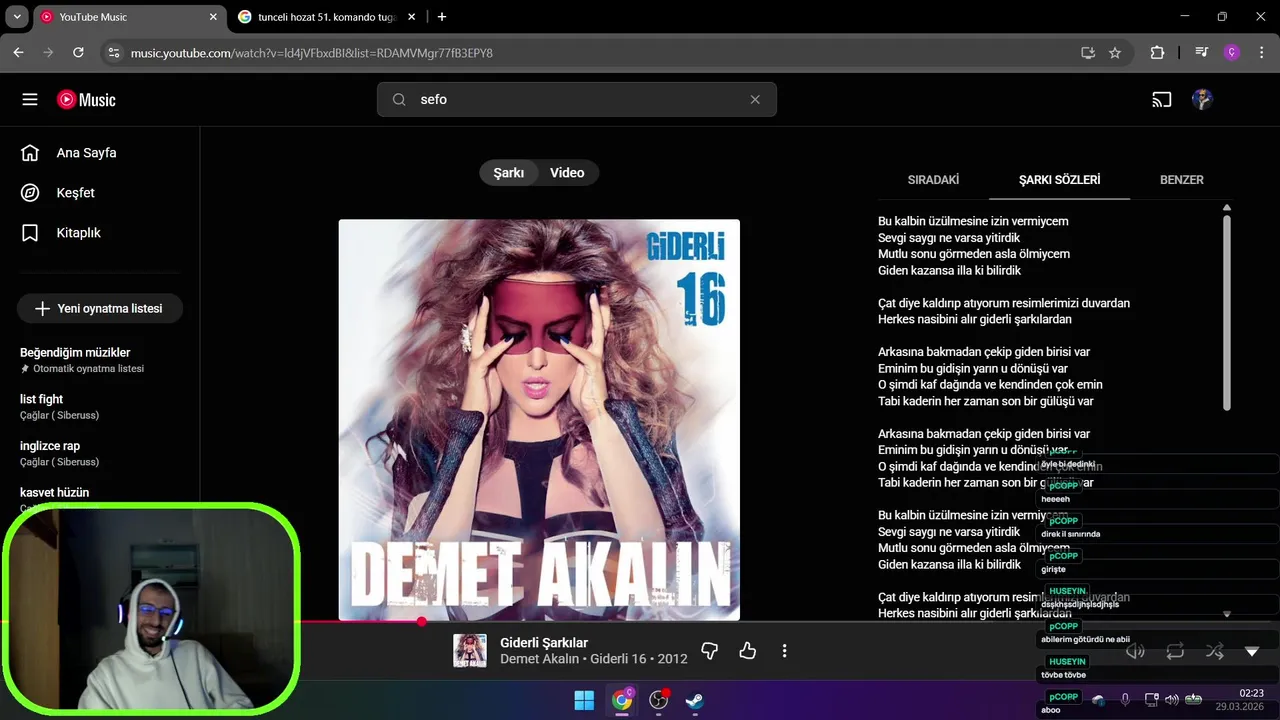Click the browser address bar URL
This screenshot has width=1280, height=720.
point(312,53)
